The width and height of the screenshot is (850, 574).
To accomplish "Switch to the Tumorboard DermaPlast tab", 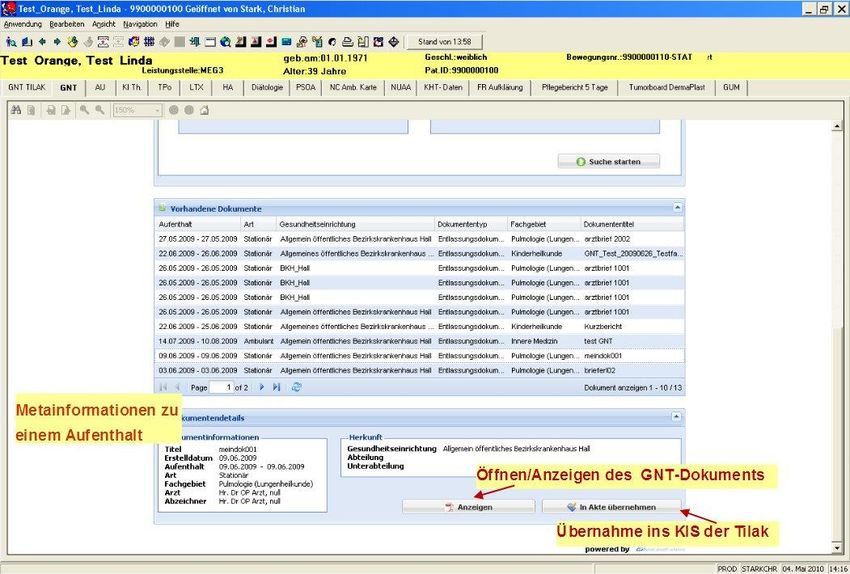I will [667, 88].
